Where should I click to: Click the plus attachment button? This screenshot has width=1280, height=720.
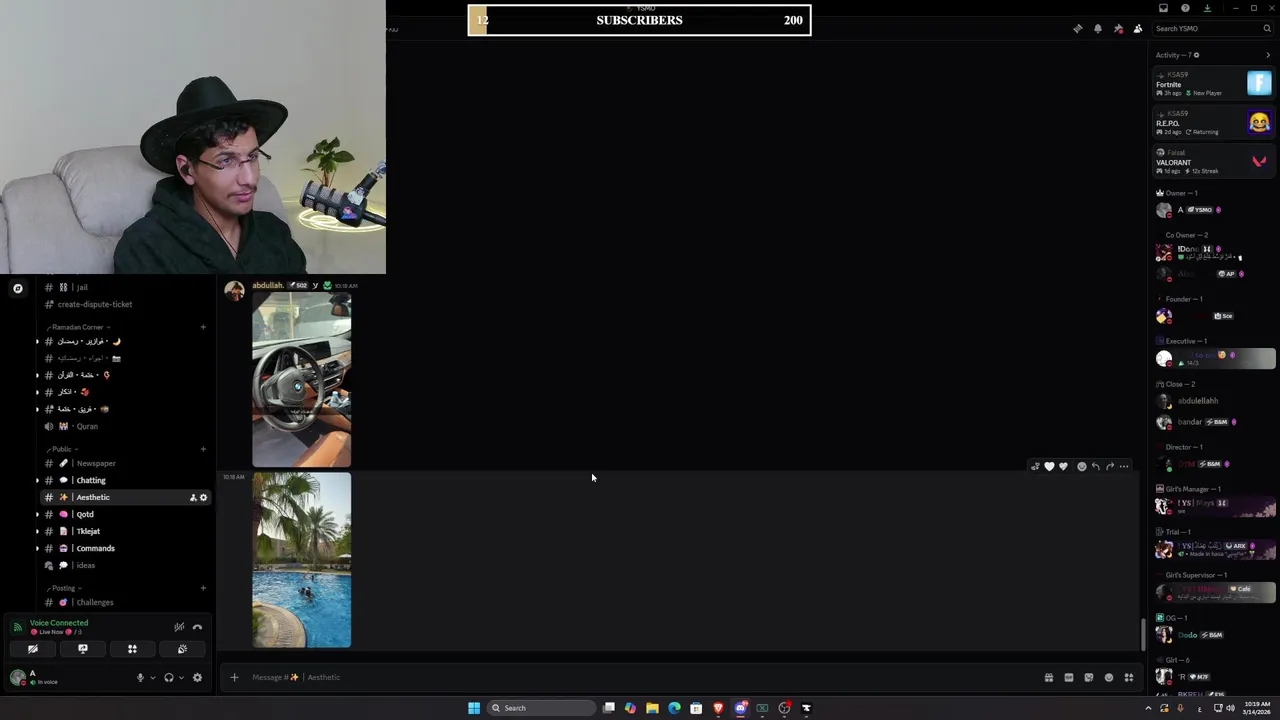[x=234, y=677]
